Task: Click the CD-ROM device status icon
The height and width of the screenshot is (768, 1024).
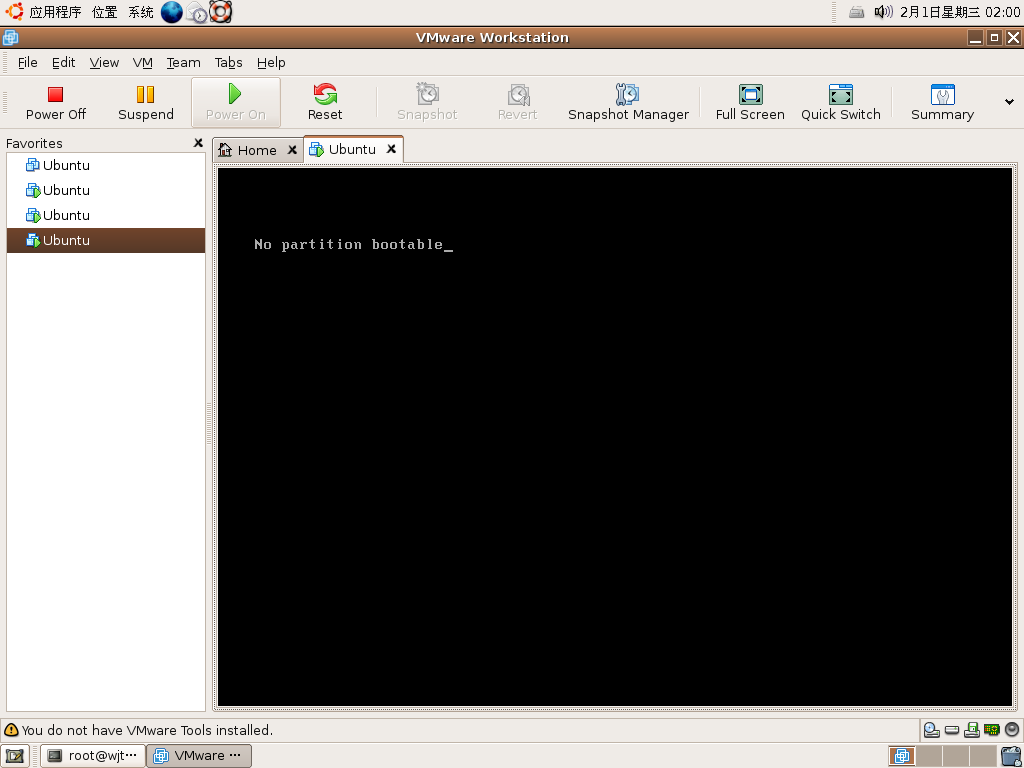Action: [x=931, y=729]
